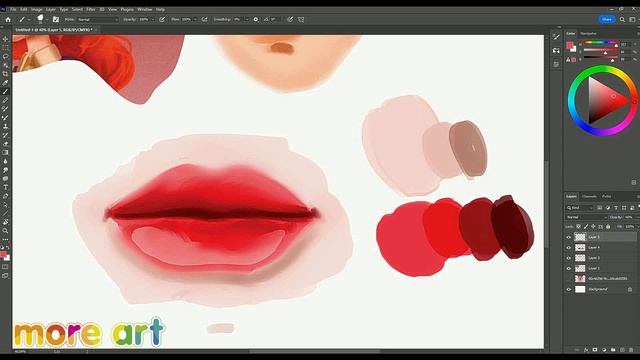Viewport: 640px width, 360px height.
Task: Hide Layer 5 with its eye icon
Action: pos(569,237)
